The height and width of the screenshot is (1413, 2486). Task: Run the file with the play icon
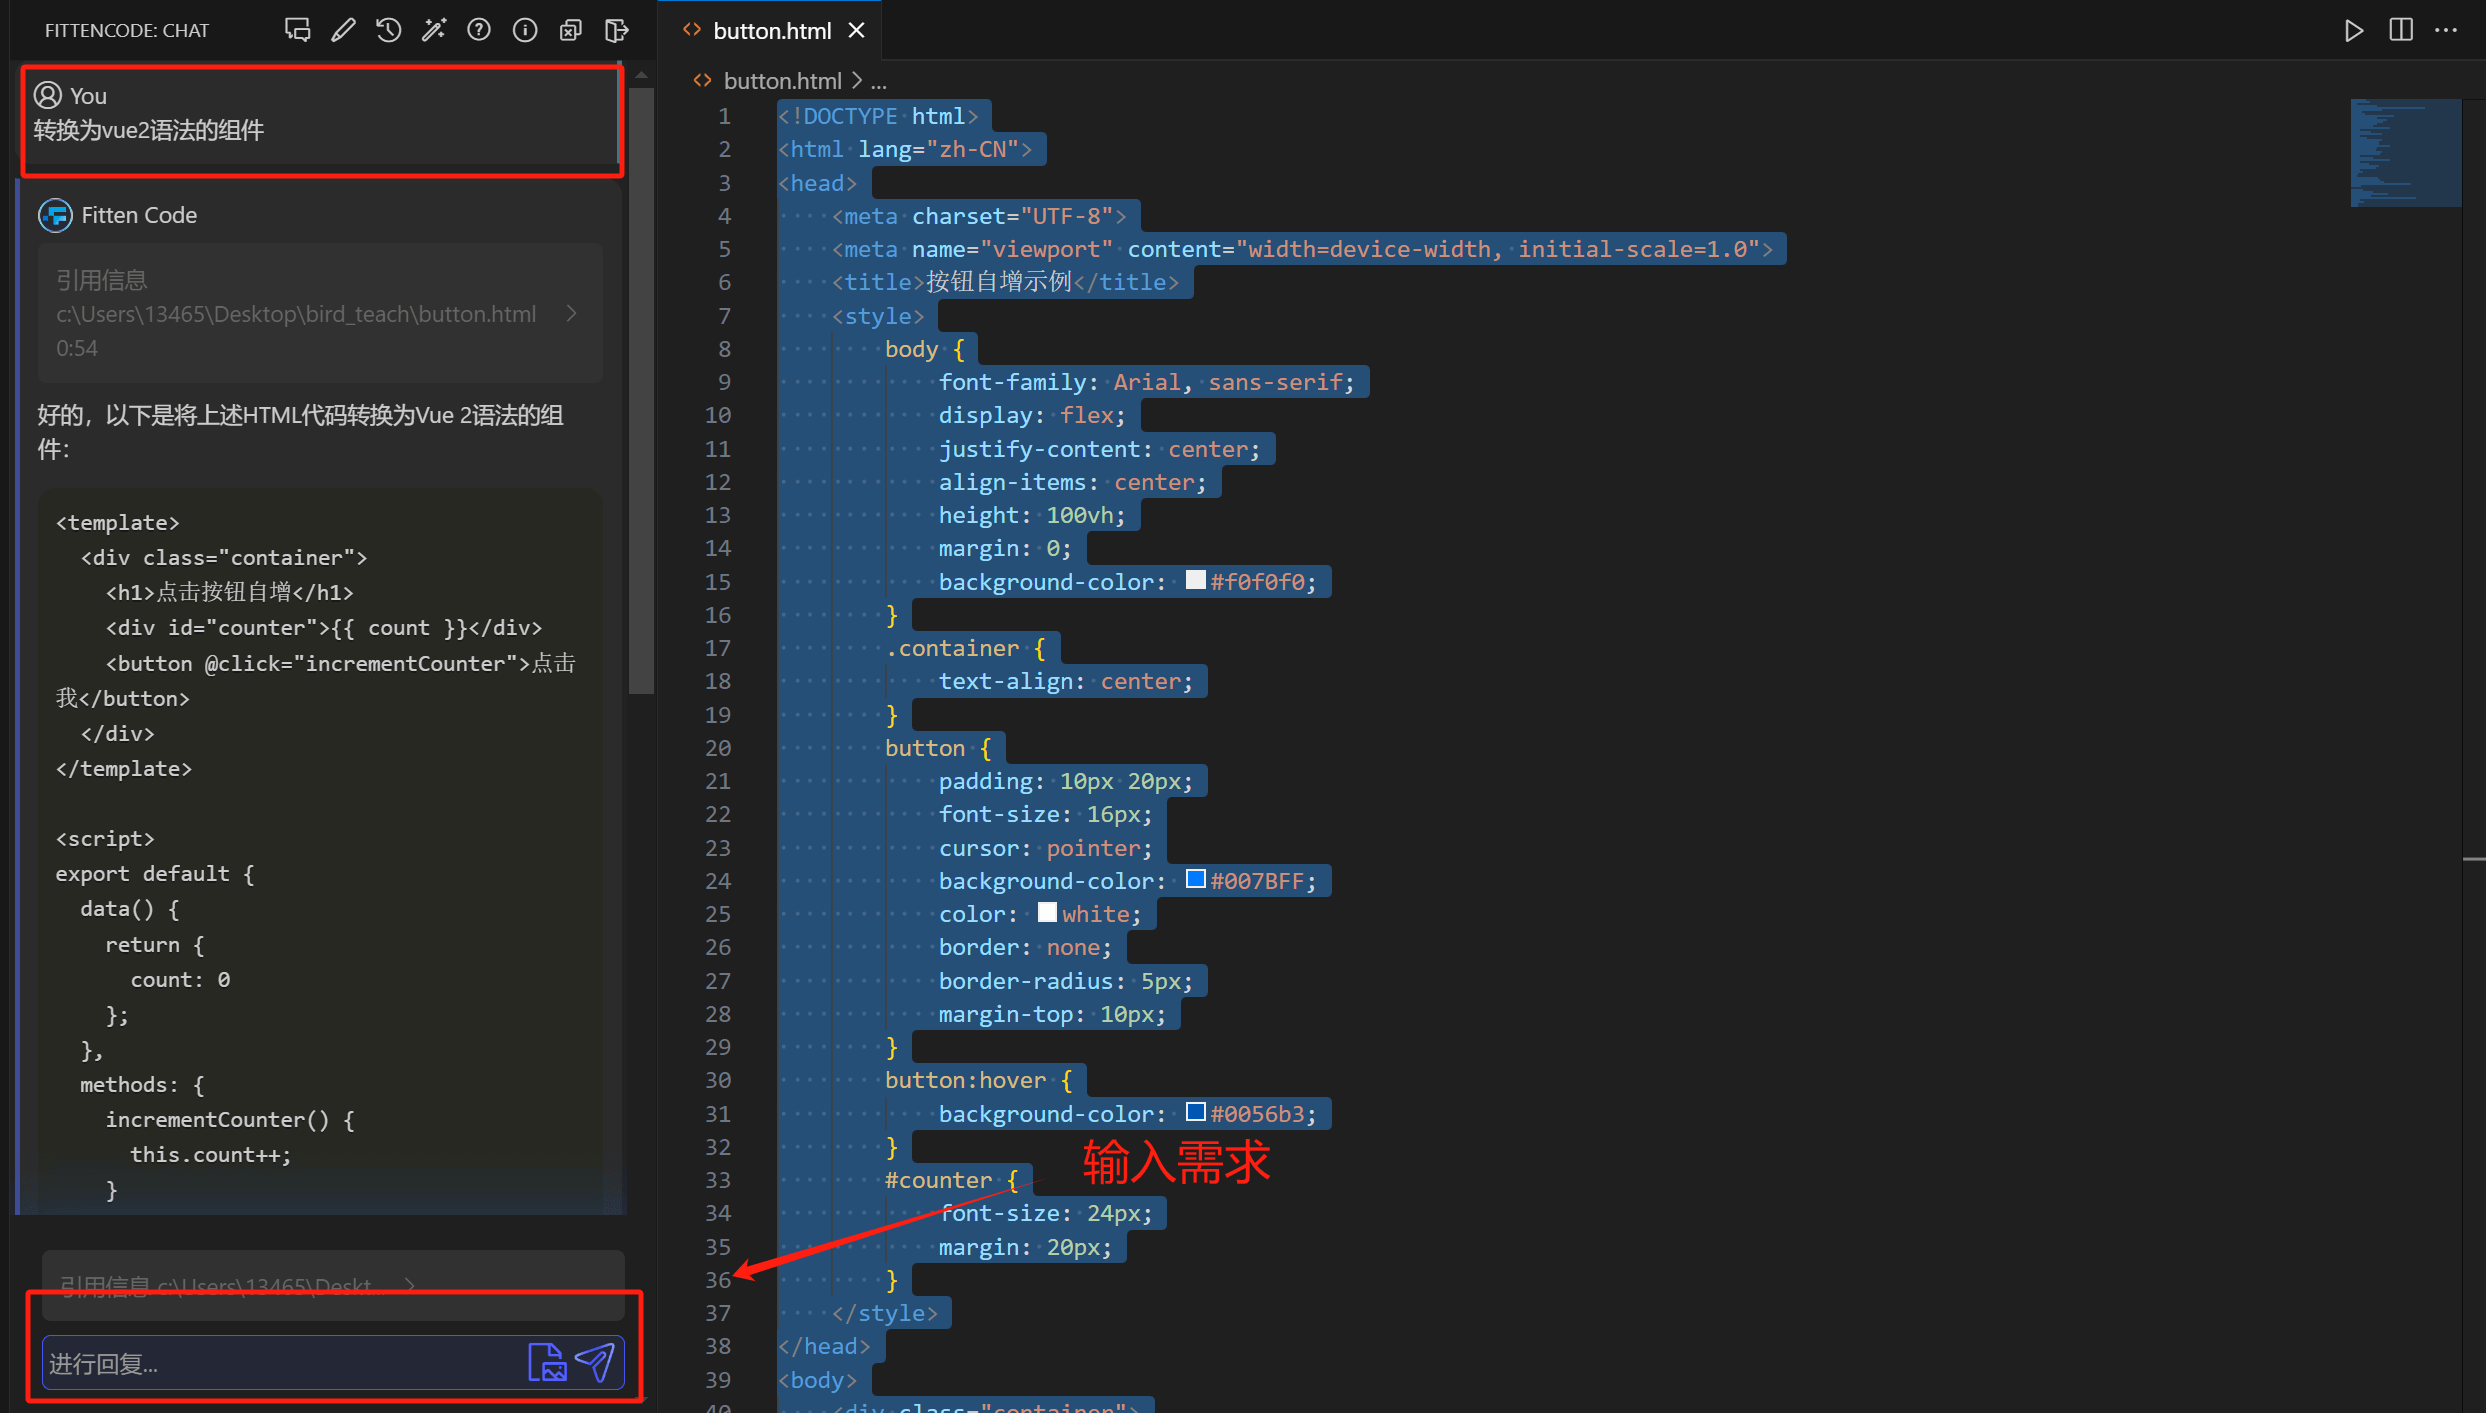click(2354, 30)
